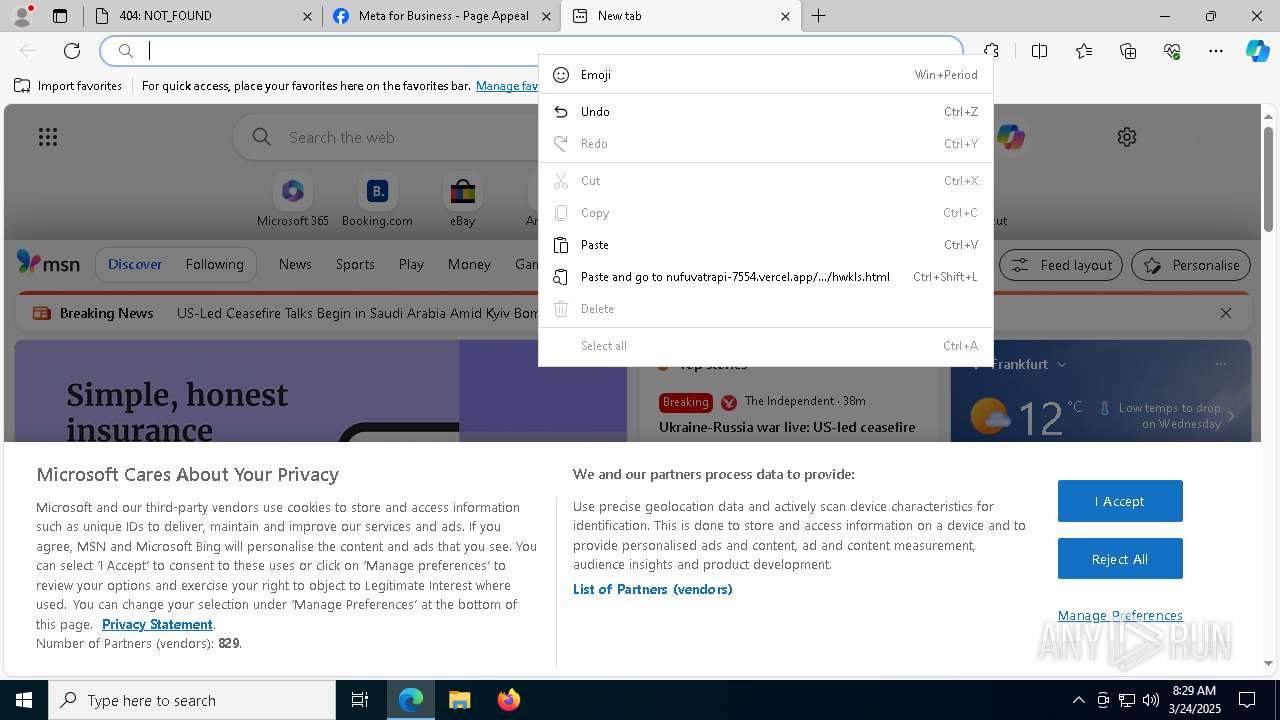Choose Emoji from the context menu

point(766,75)
